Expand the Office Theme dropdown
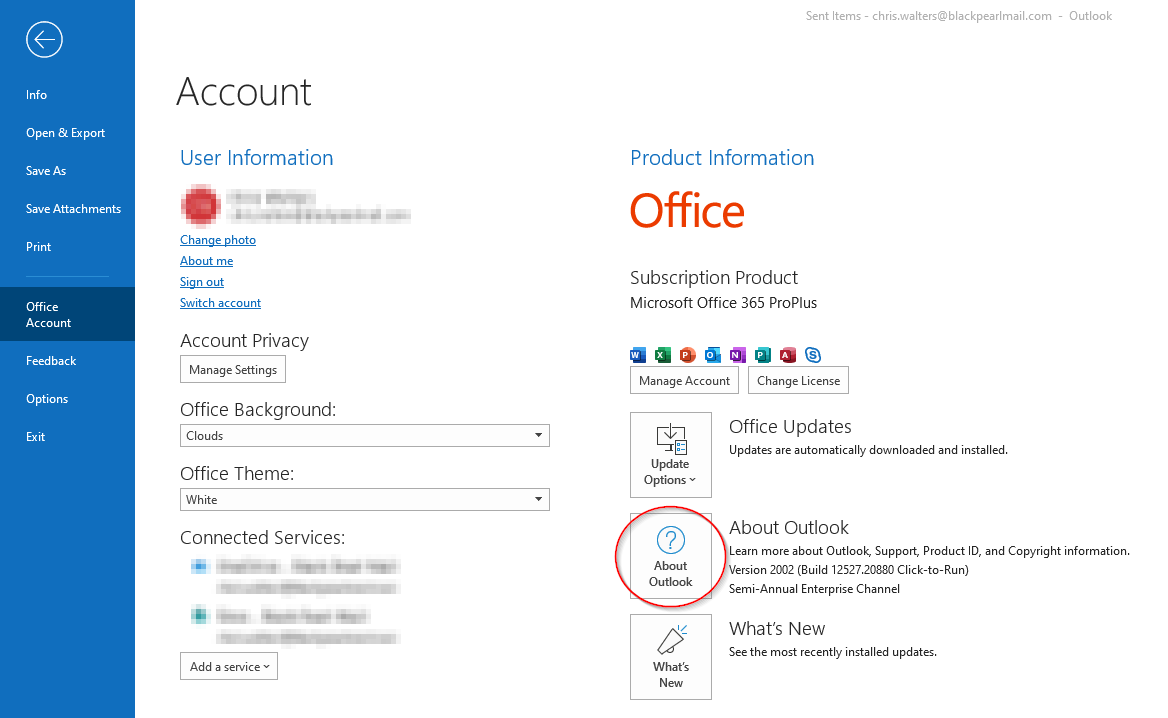The height and width of the screenshot is (718, 1168). (365, 500)
